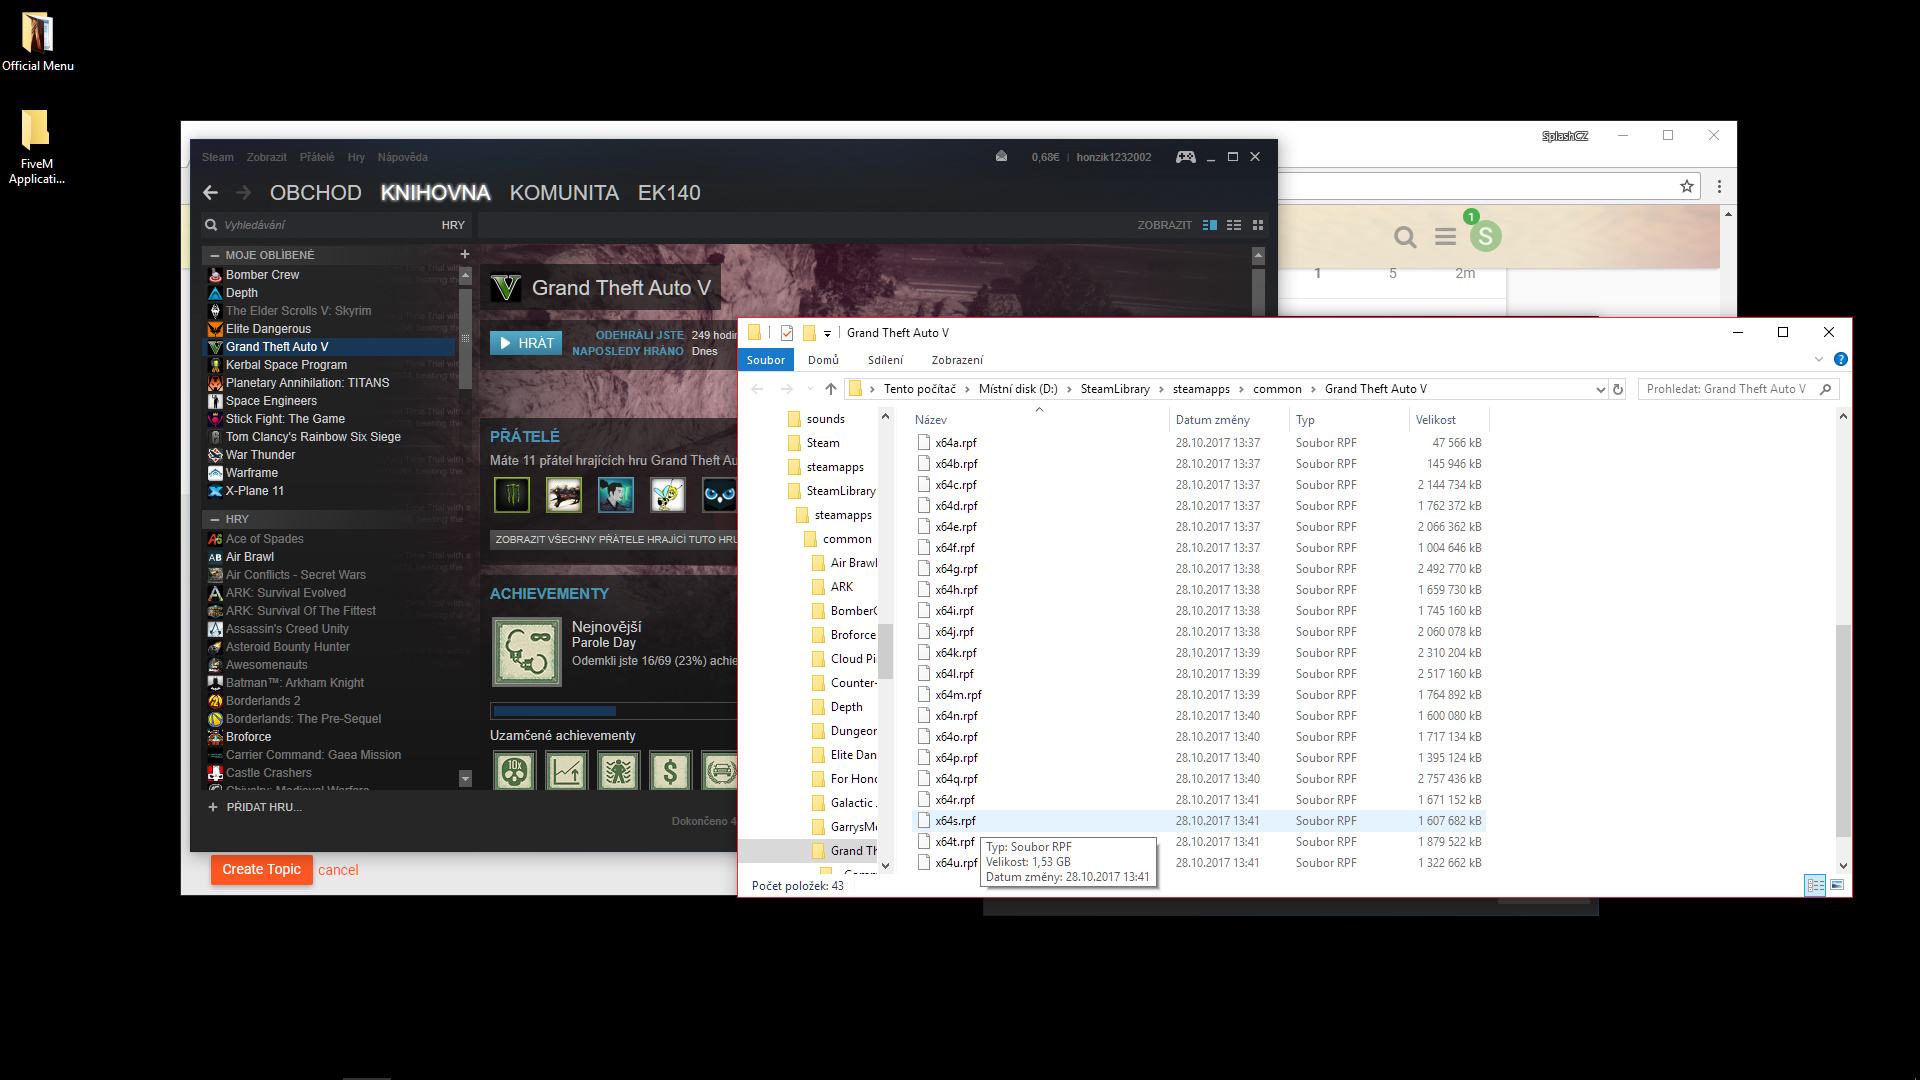Screen dimensions: 1920x1080
Task: Expand breadcrumb arrow after SteamLibrary
Action: click(1161, 389)
